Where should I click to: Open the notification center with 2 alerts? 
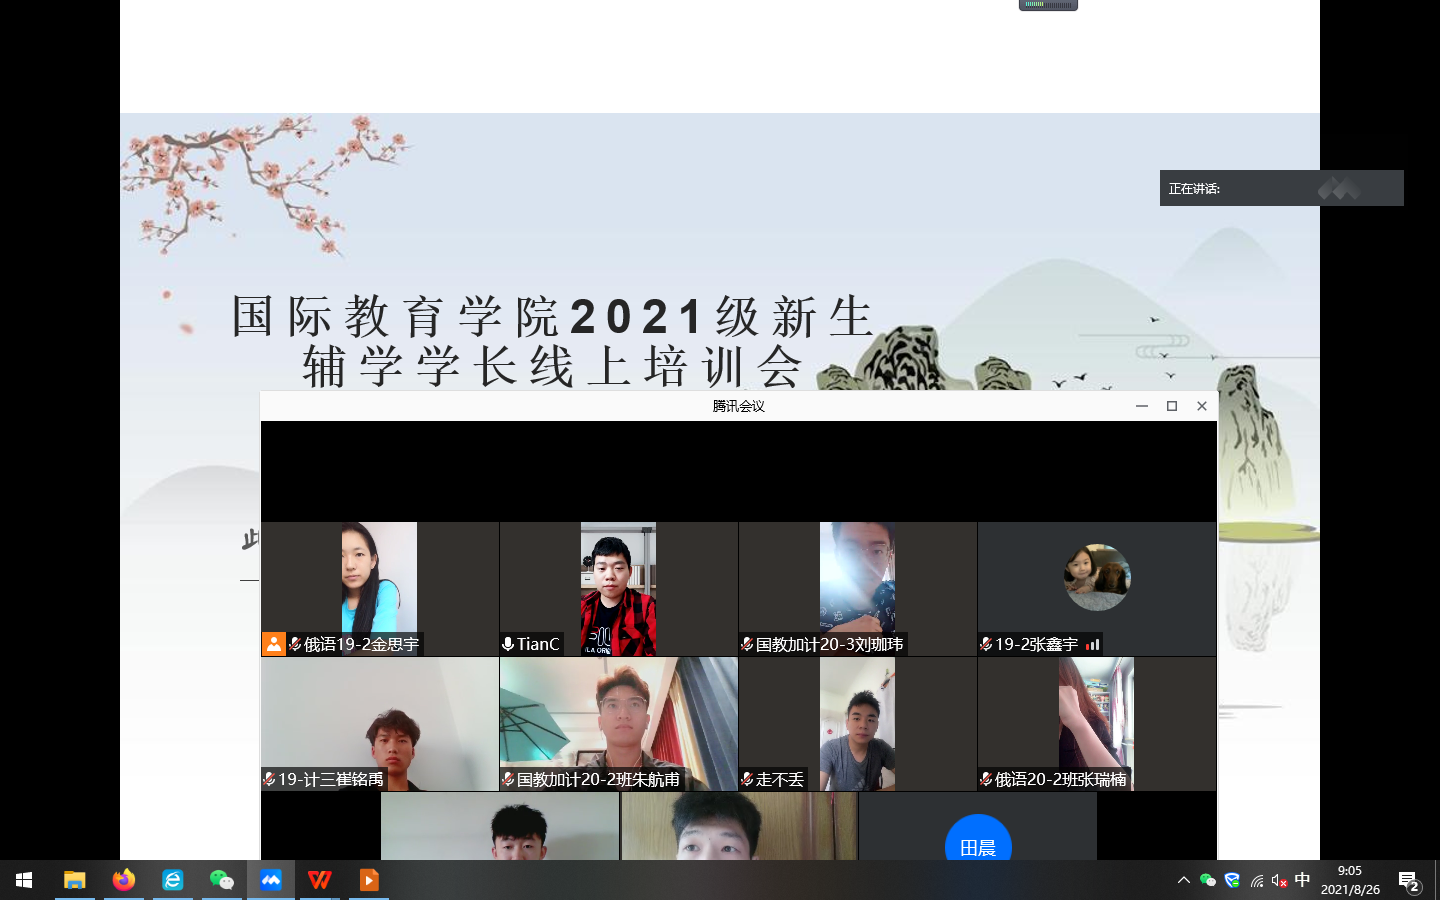point(1409,881)
